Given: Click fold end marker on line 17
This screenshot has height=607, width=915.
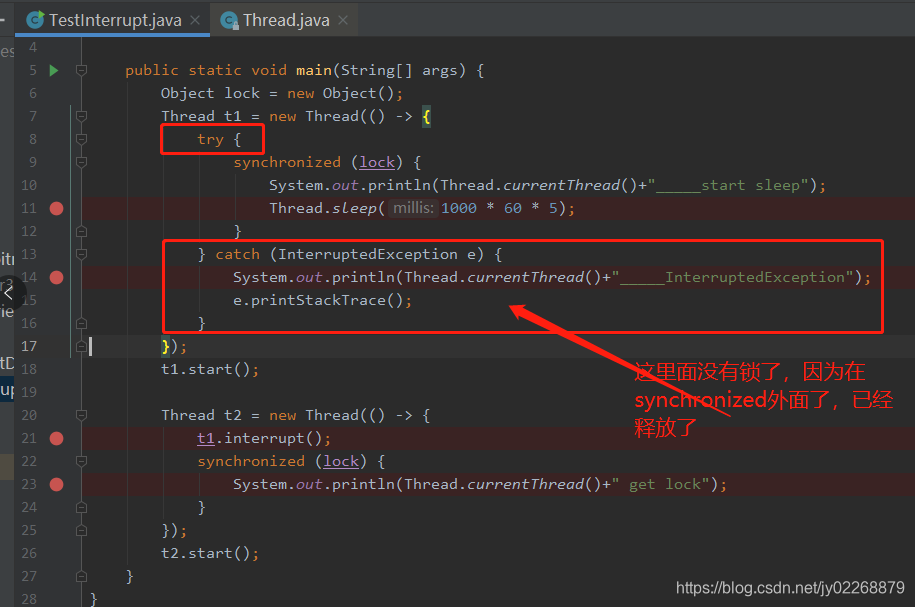Looking at the screenshot, I should (82, 346).
